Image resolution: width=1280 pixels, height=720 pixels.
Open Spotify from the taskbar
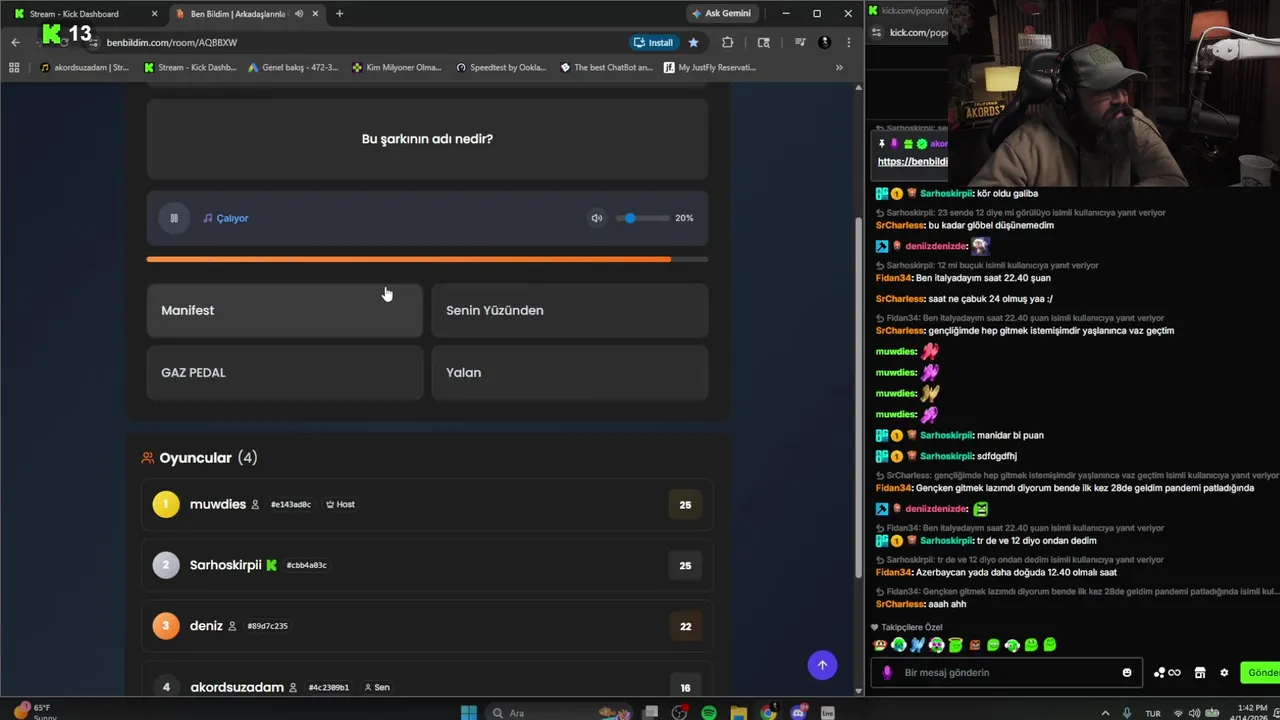coord(709,712)
